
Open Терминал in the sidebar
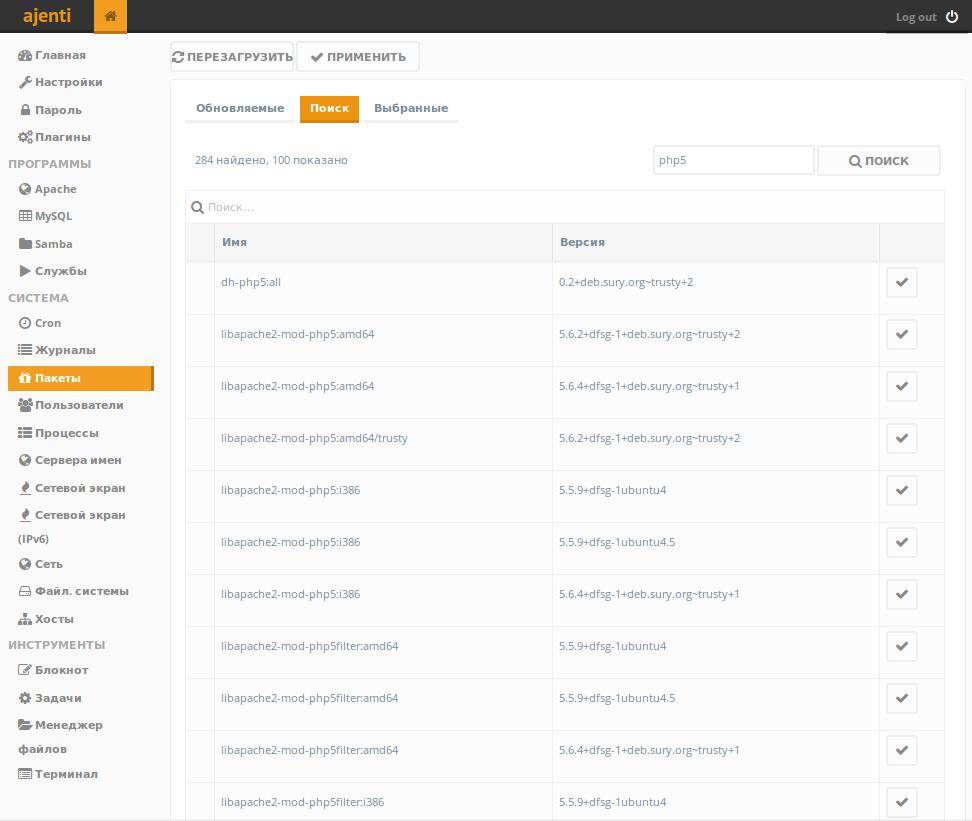[x=66, y=774]
